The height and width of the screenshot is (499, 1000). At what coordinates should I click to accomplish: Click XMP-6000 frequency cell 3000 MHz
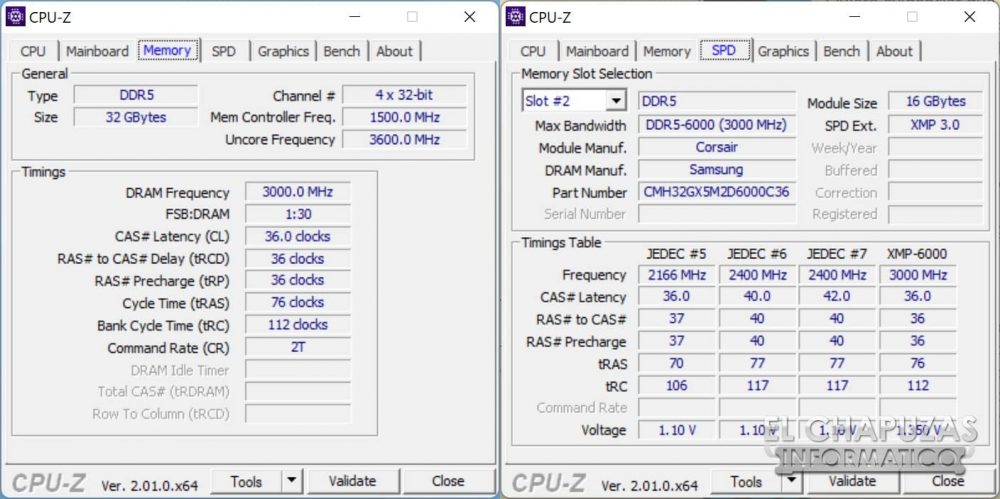(x=918, y=275)
